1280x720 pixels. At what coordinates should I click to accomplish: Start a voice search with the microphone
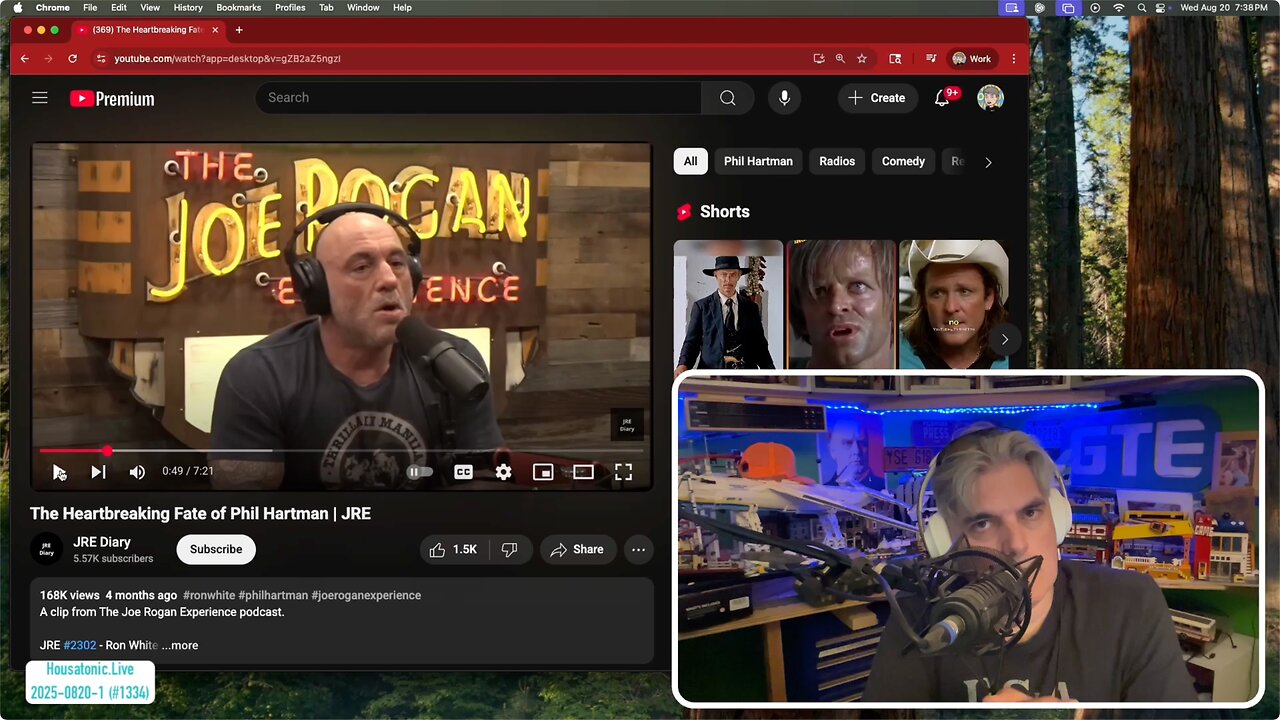click(x=784, y=98)
